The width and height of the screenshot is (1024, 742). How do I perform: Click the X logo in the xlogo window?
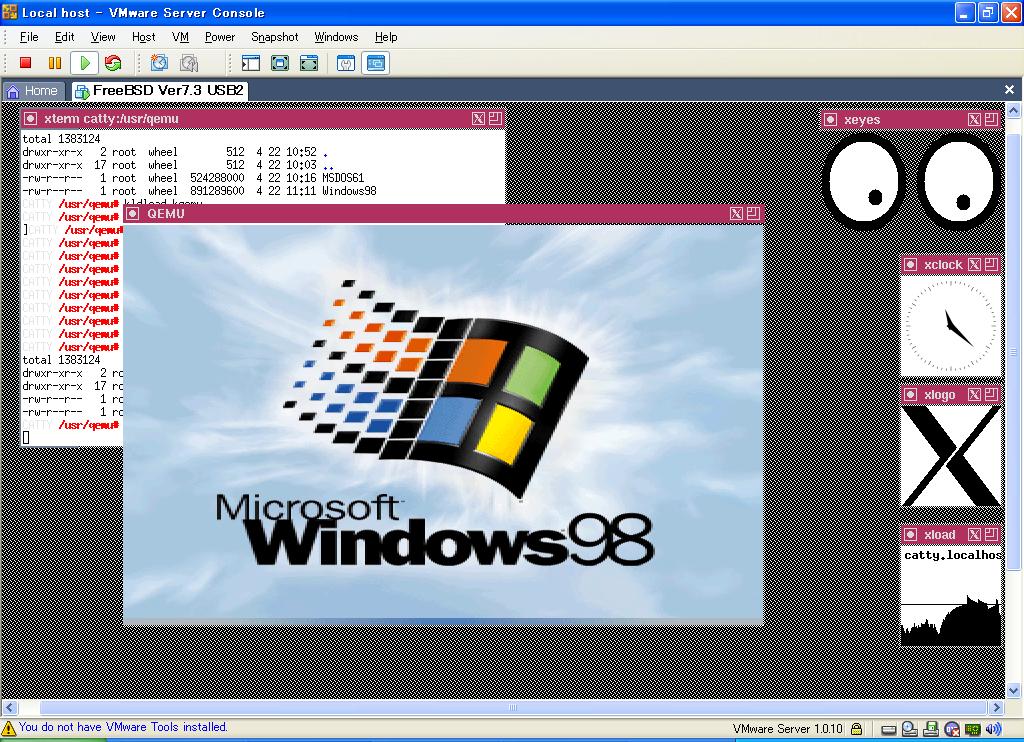951,456
